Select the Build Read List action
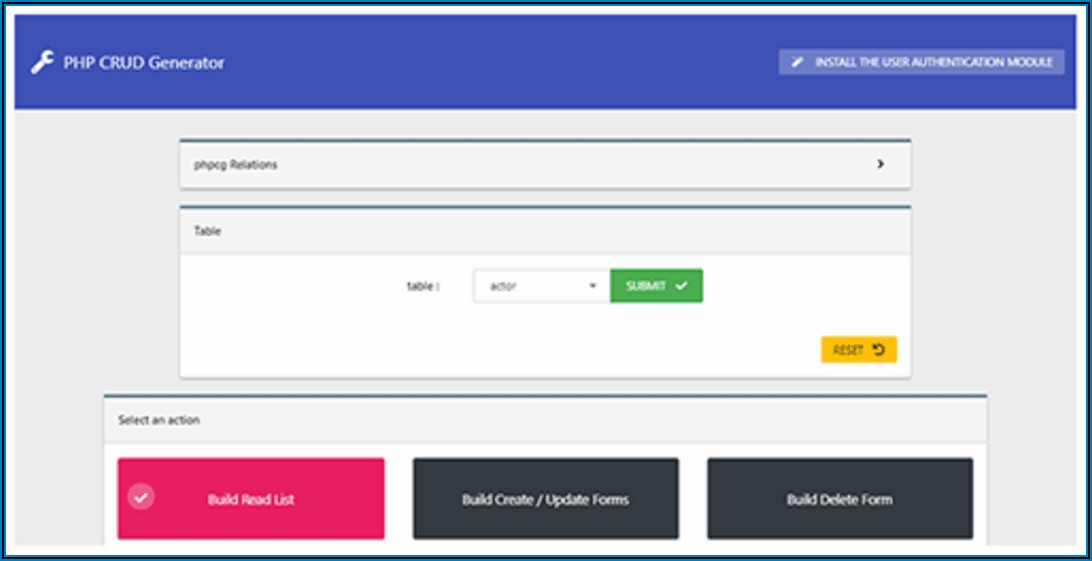Image resolution: width=1092 pixels, height=561 pixels. 251,498
